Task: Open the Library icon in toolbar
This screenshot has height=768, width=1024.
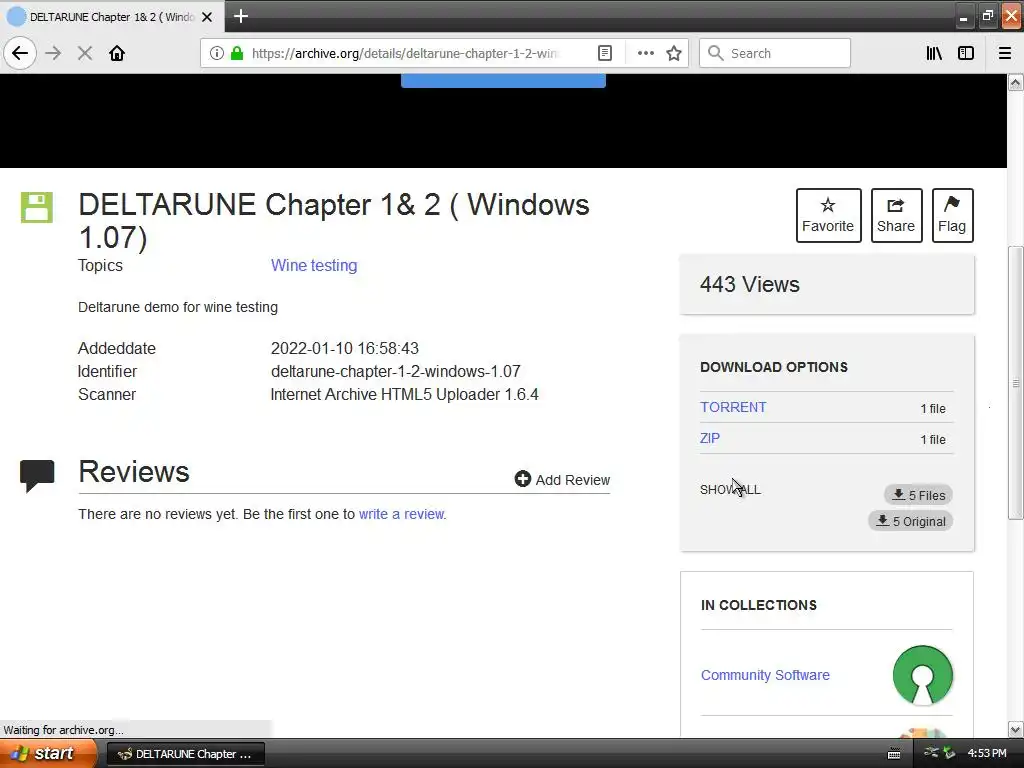Action: (934, 53)
